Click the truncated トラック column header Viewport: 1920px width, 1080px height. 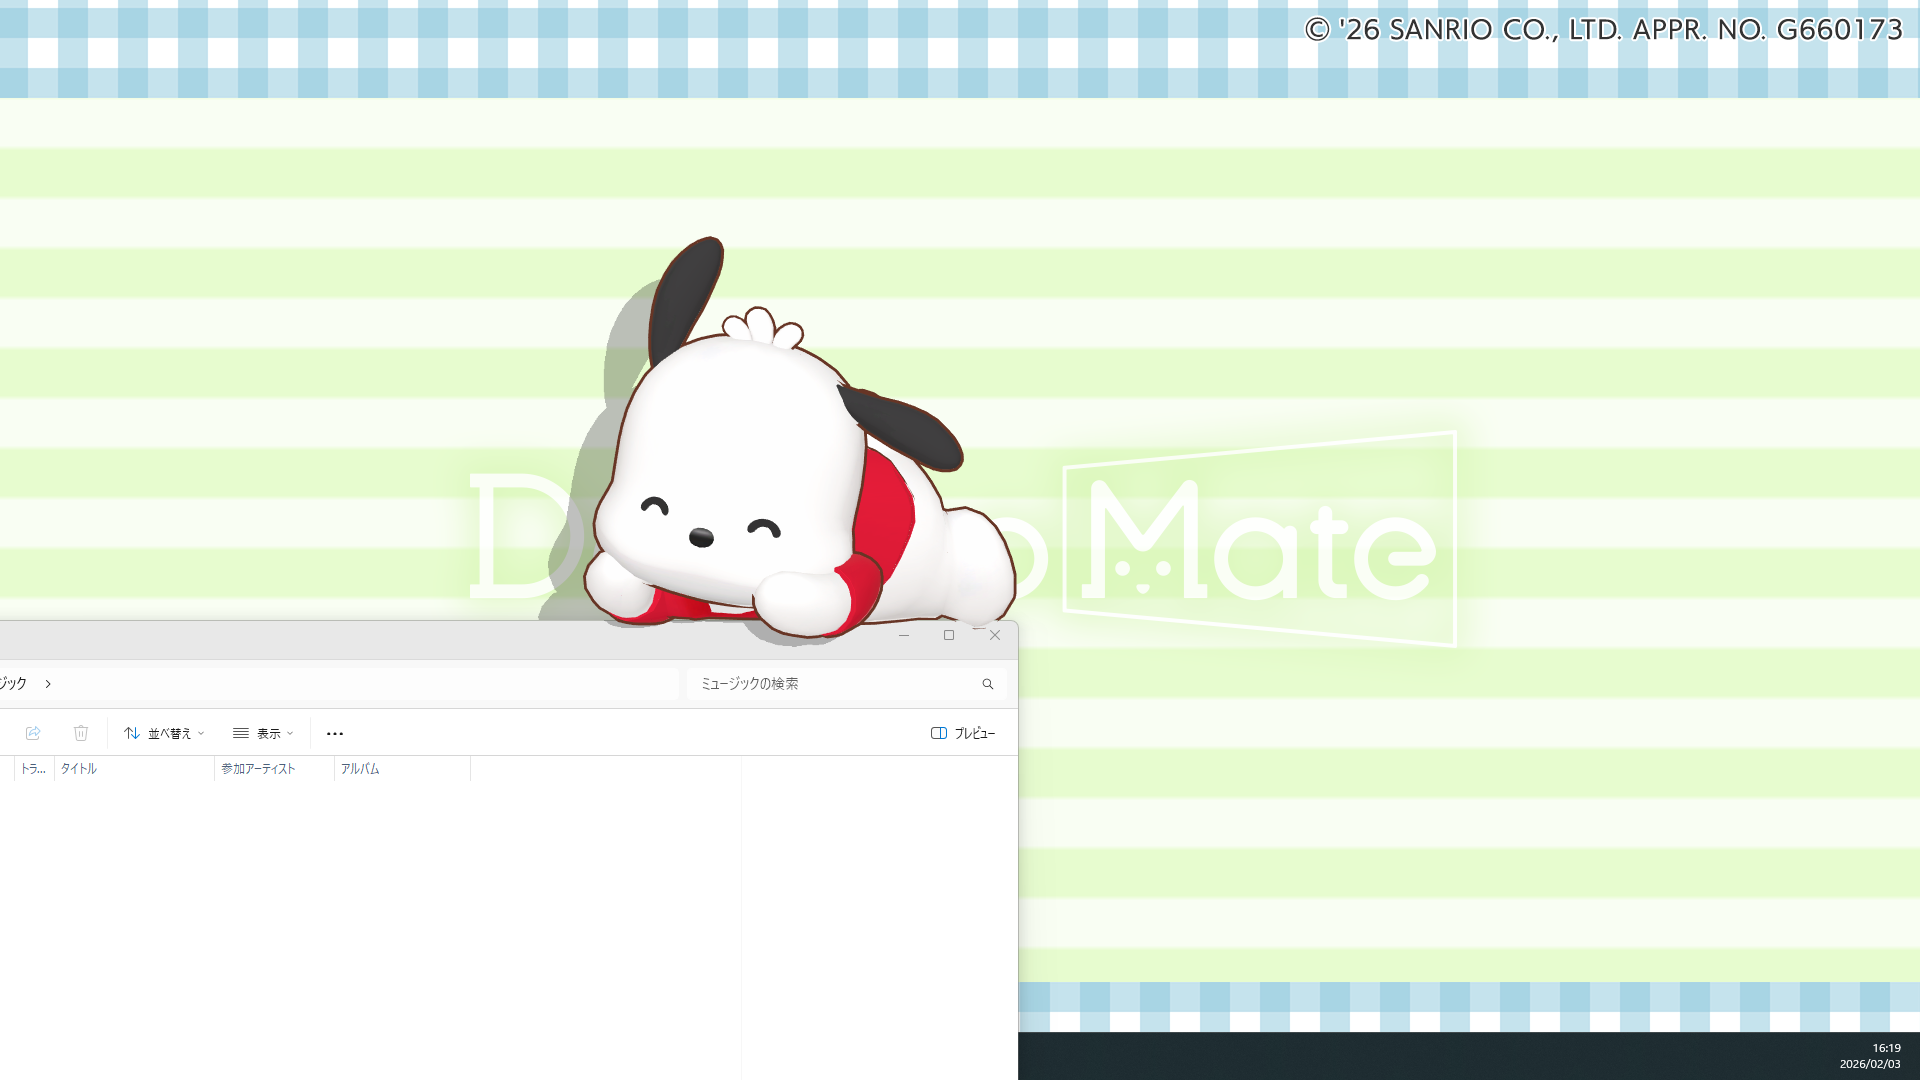click(33, 768)
